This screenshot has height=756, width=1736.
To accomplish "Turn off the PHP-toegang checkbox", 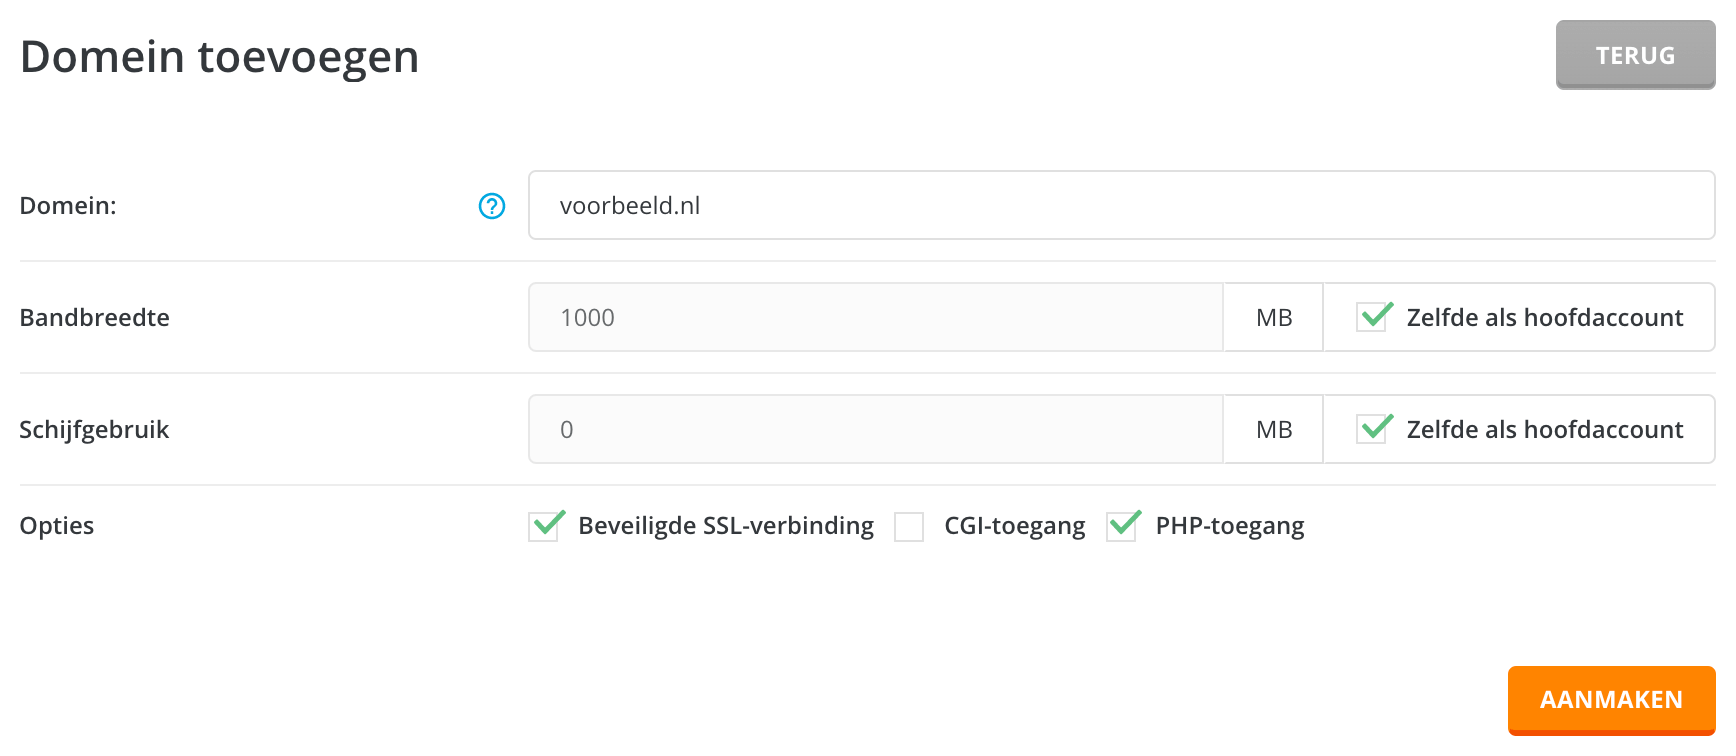I will pyautogui.click(x=1121, y=526).
